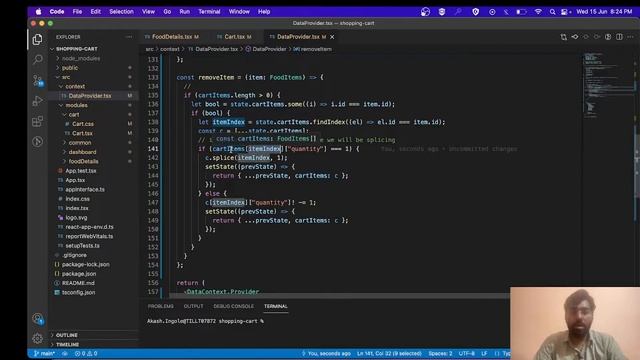Open appinterface.ts file
640x360 pixels.
pyautogui.click(x=85, y=190)
